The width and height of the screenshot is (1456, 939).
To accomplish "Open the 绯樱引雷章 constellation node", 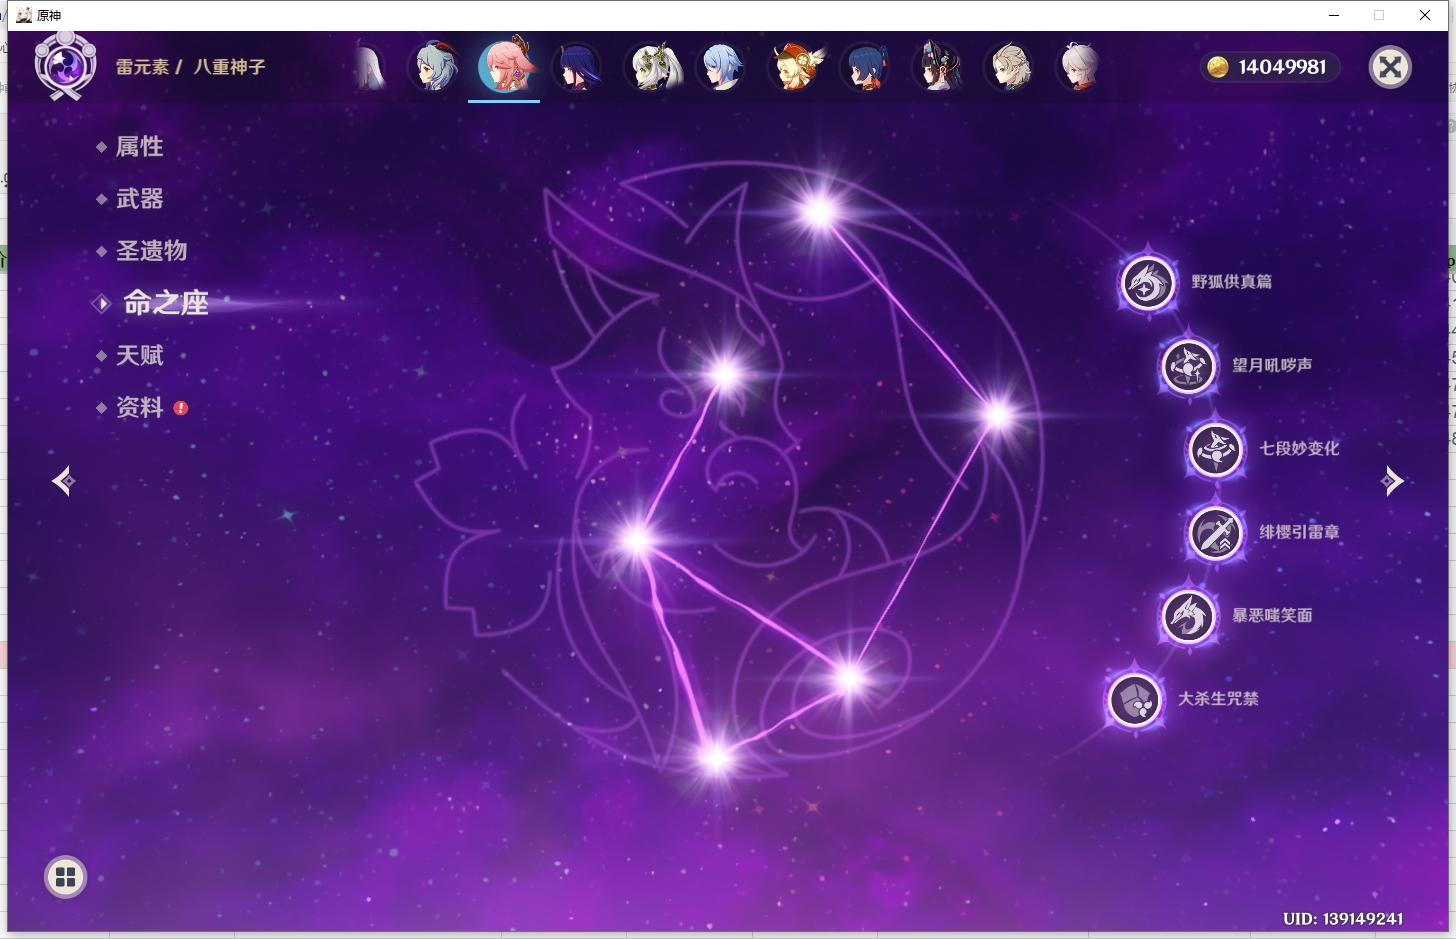I will point(1216,533).
